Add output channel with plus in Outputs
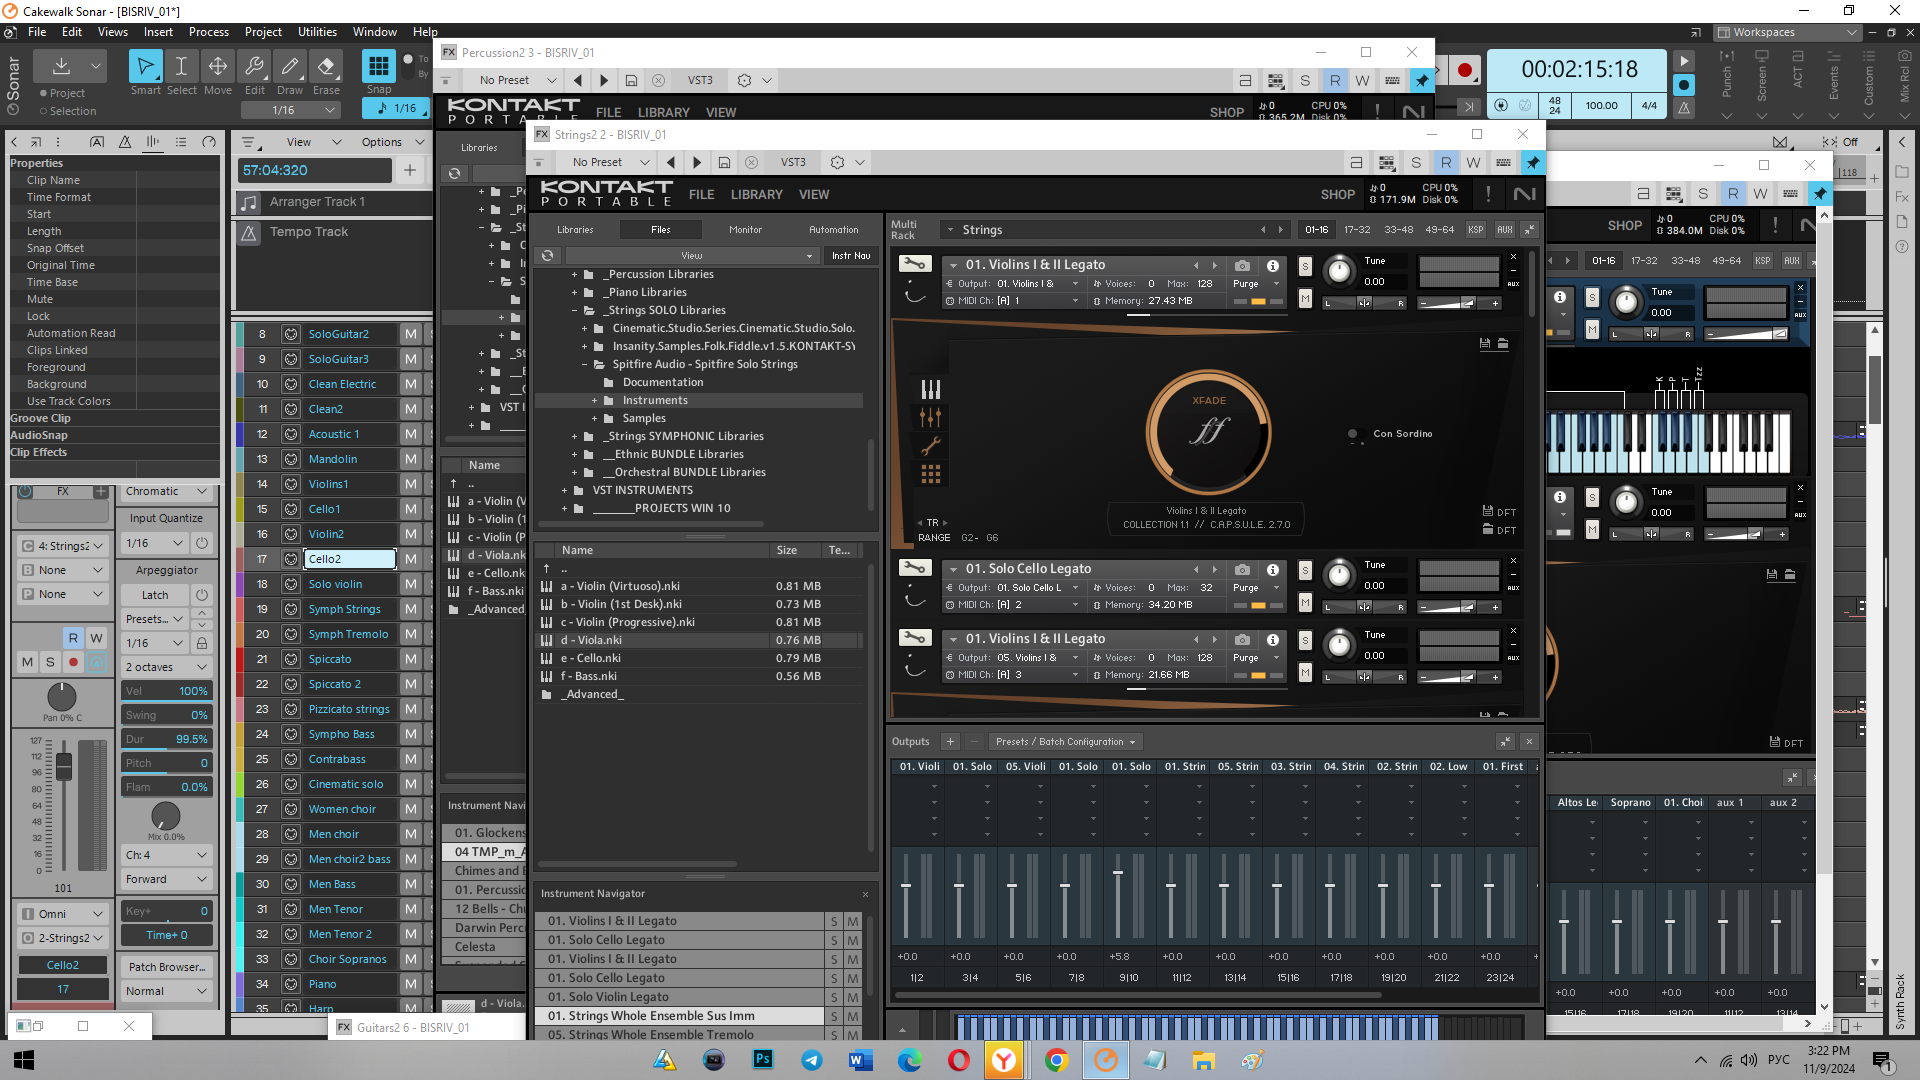 (950, 742)
